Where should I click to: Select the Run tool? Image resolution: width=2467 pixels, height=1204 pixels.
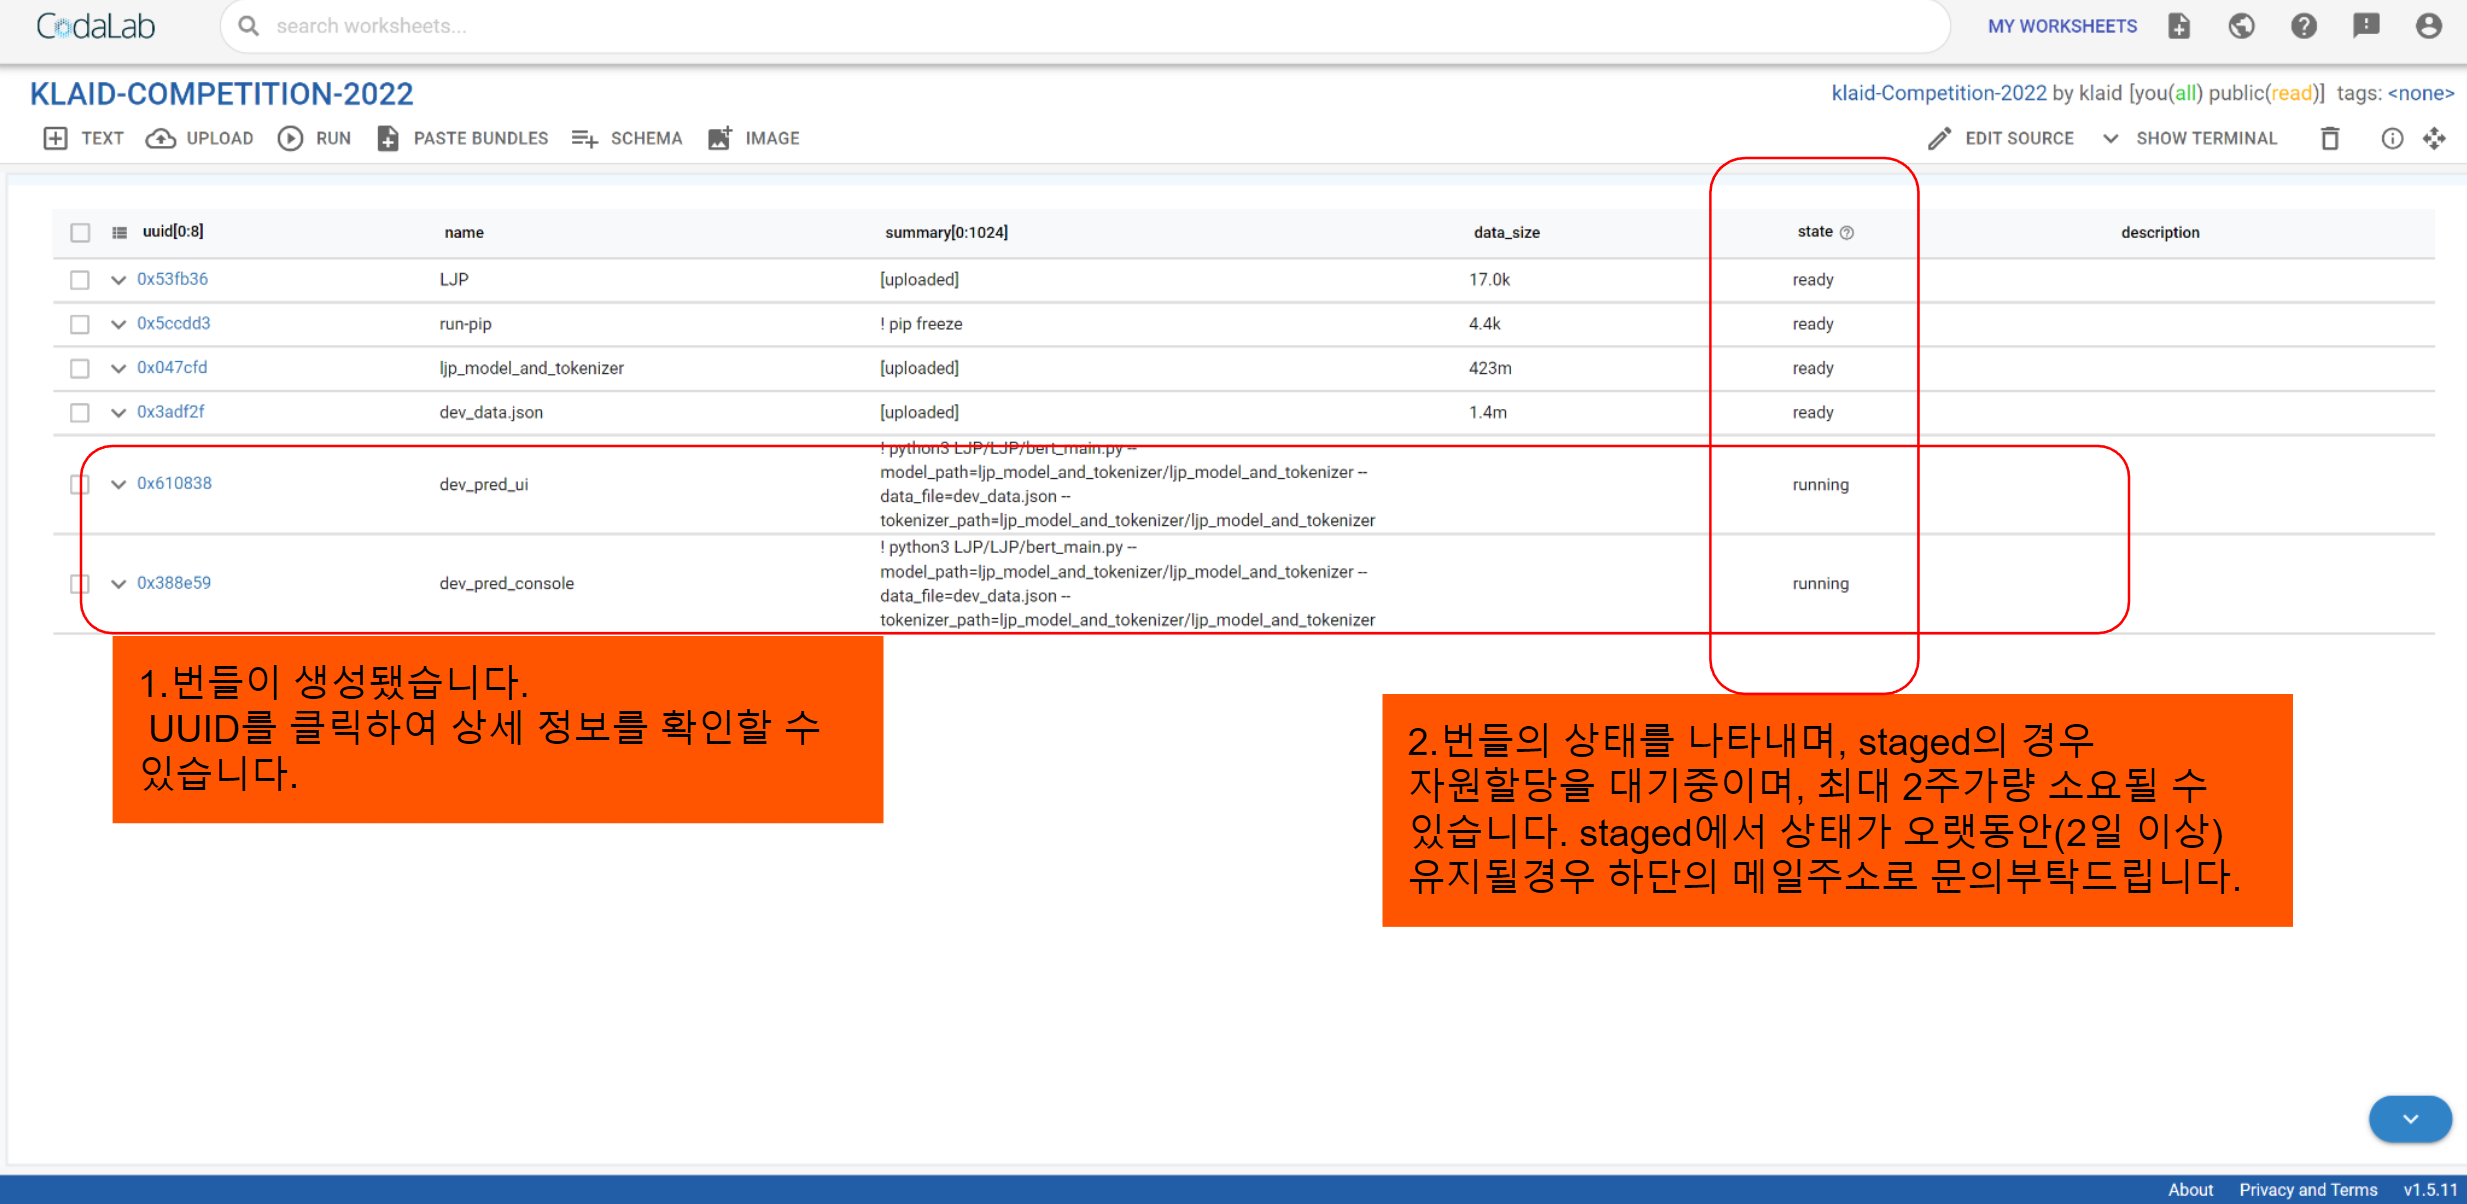pyautogui.click(x=314, y=138)
